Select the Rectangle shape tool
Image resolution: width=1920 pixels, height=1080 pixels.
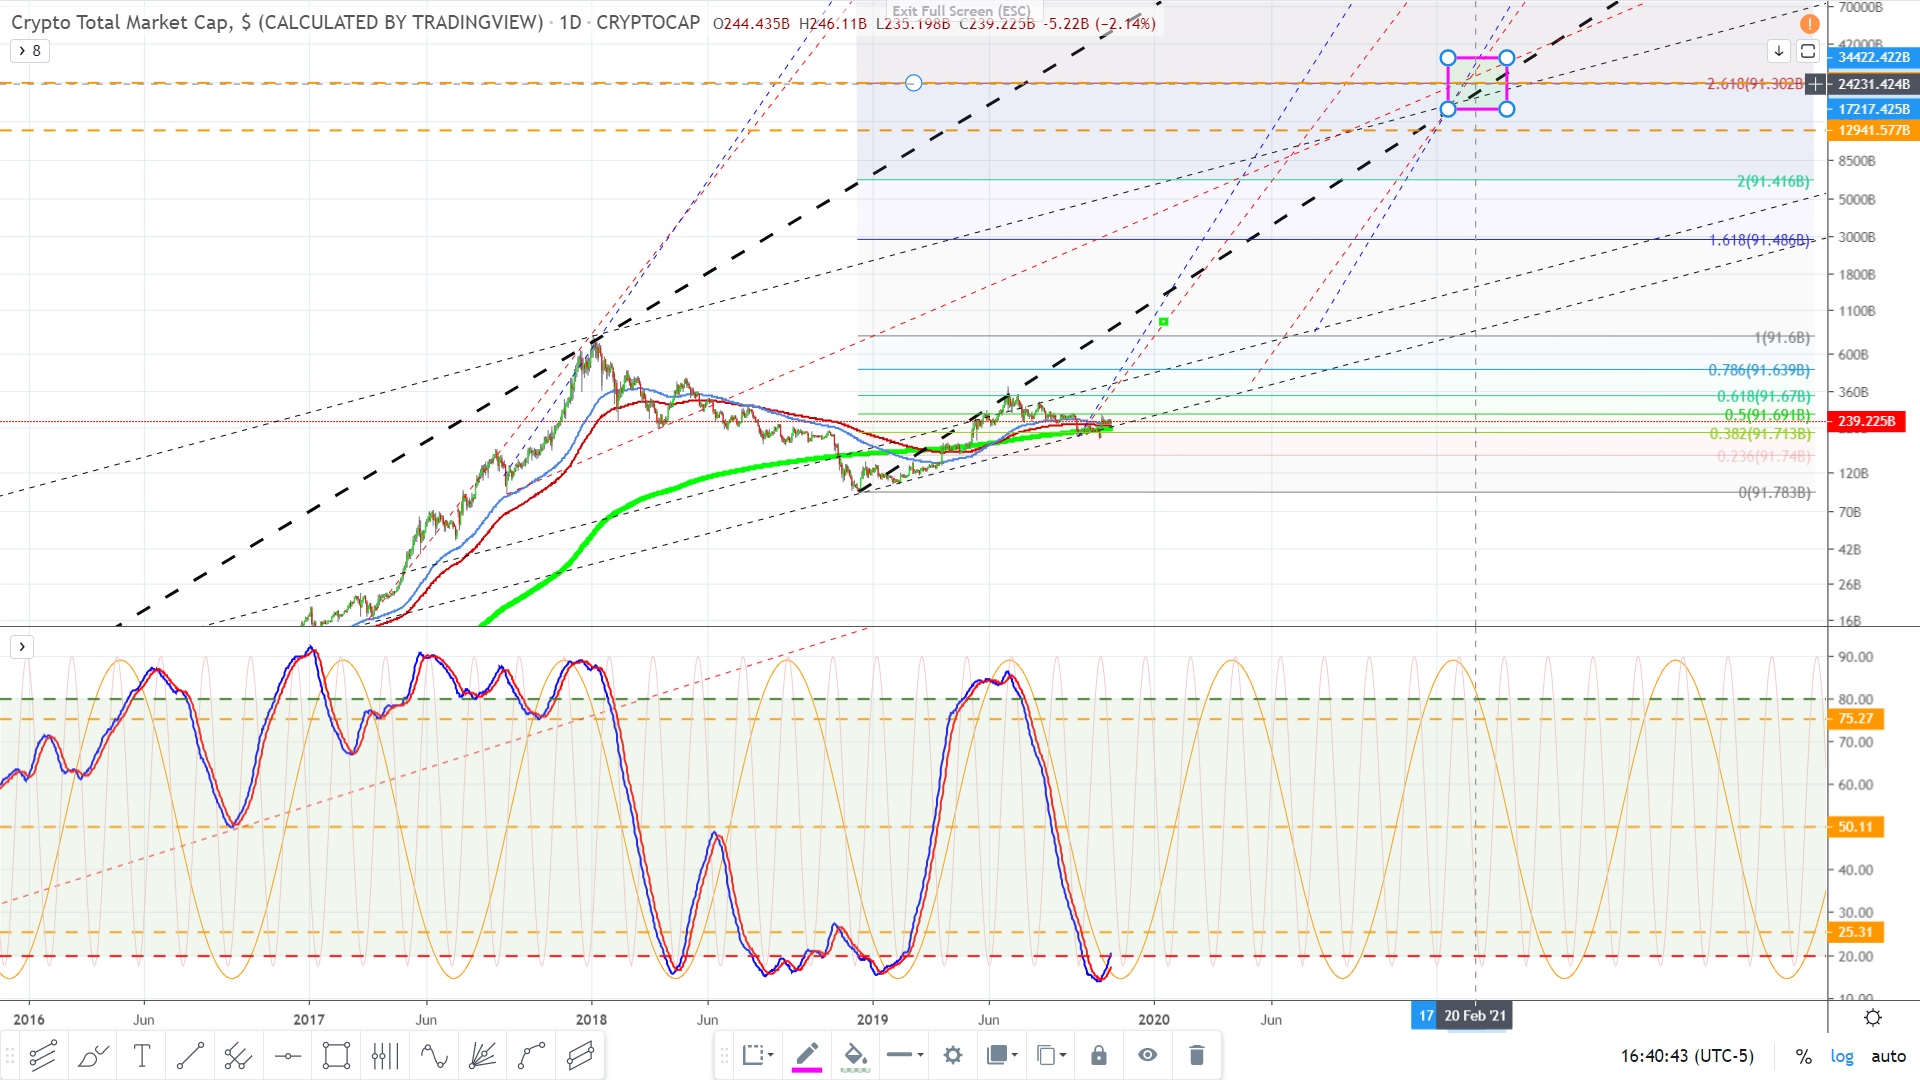[337, 1055]
